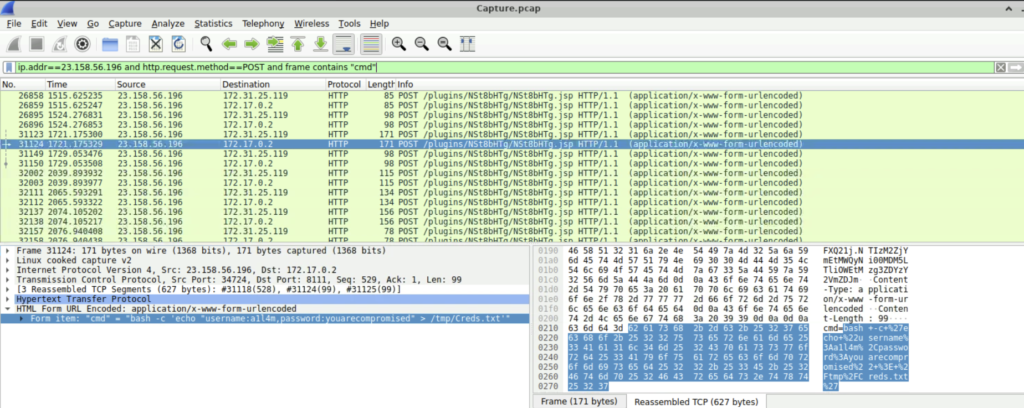1024x408 pixels.
Task: Toggle auto-scroll to last packet
Action: pyautogui.click(x=344, y=44)
